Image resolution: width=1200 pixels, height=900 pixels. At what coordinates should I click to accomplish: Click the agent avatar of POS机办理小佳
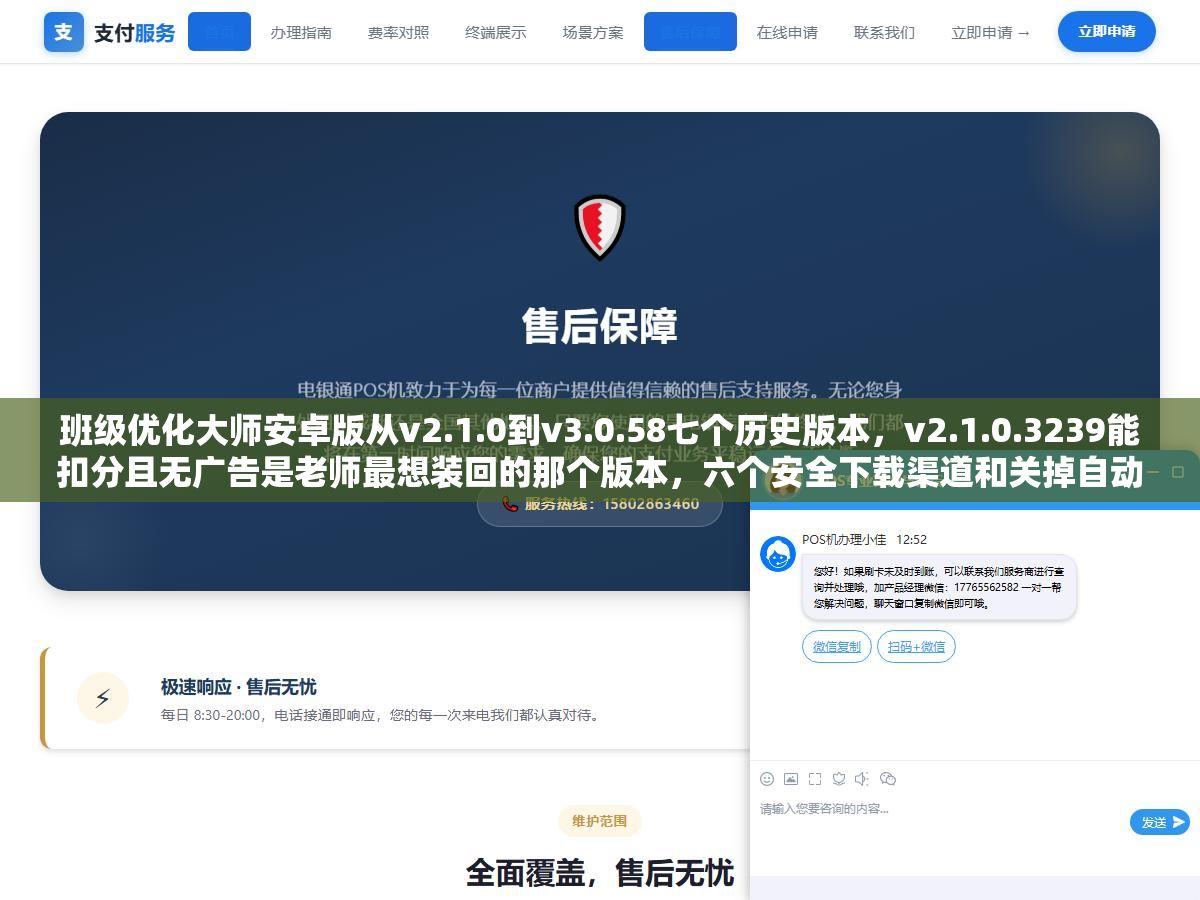(778, 554)
